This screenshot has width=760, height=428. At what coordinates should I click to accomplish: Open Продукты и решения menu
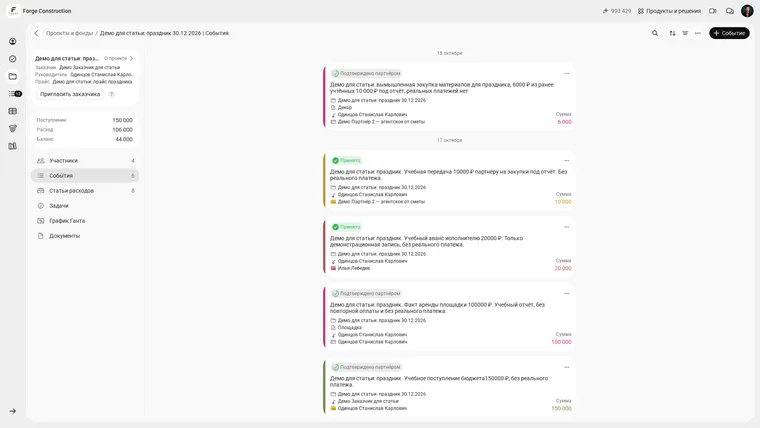tap(669, 11)
